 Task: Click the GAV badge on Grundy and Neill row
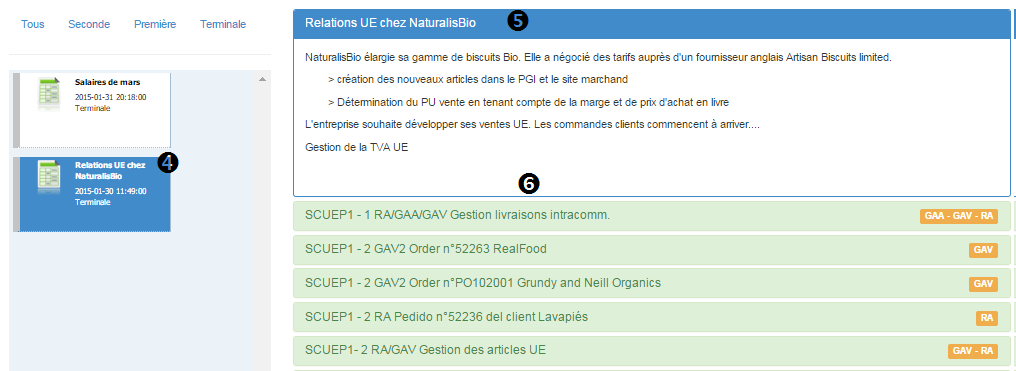click(983, 284)
